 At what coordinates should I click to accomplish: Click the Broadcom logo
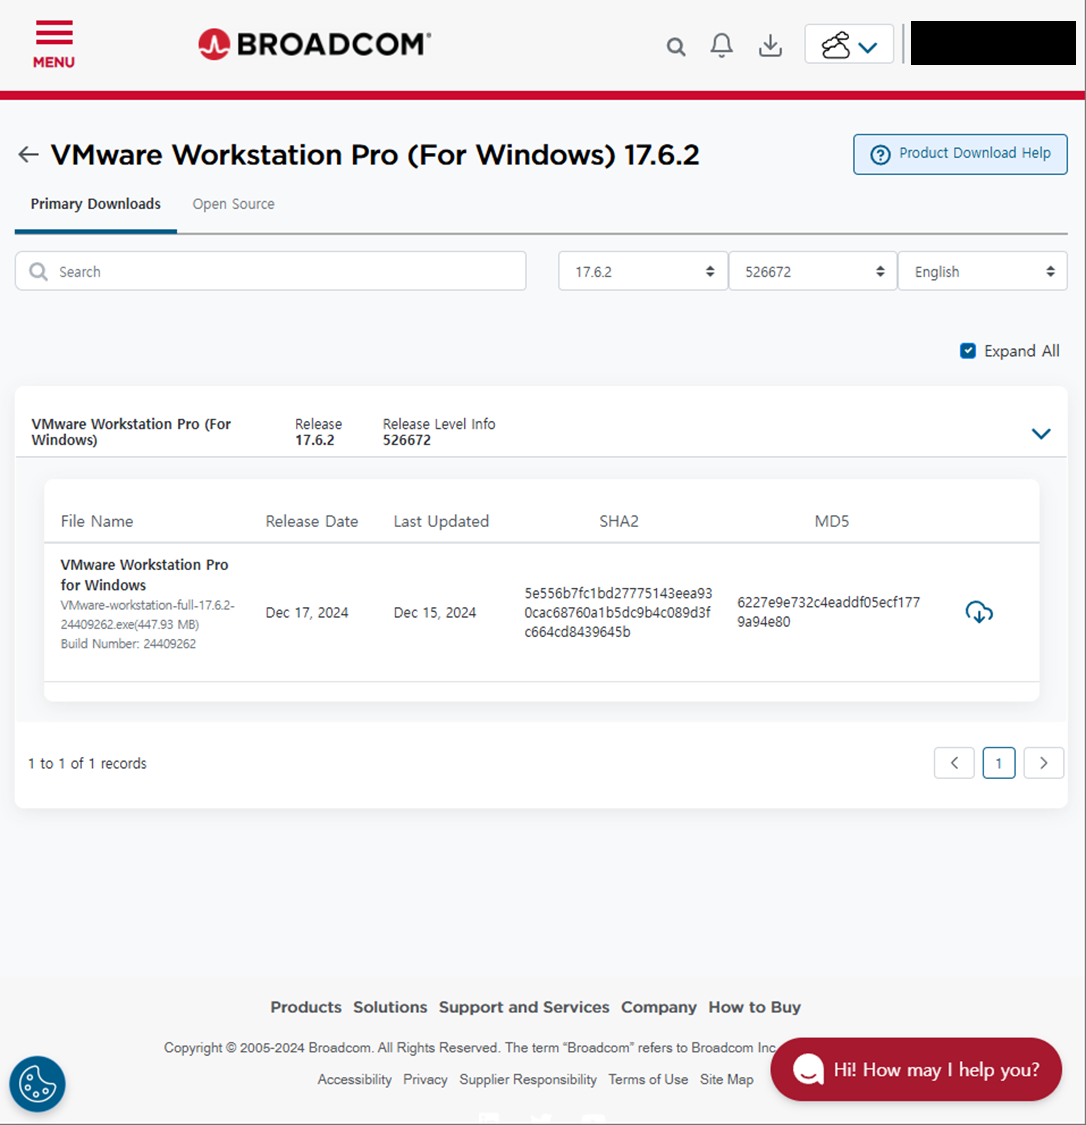pyautogui.click(x=315, y=44)
